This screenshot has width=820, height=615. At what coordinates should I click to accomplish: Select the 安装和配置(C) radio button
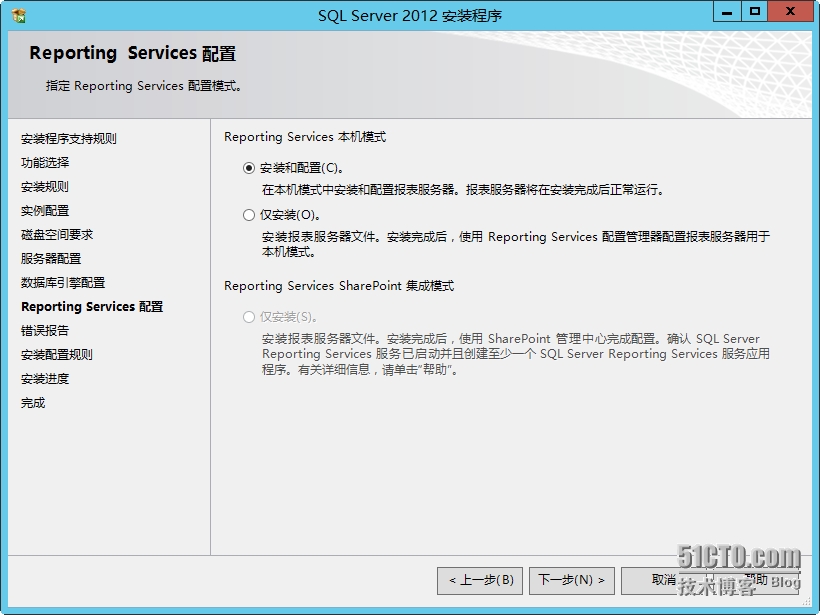tap(249, 168)
